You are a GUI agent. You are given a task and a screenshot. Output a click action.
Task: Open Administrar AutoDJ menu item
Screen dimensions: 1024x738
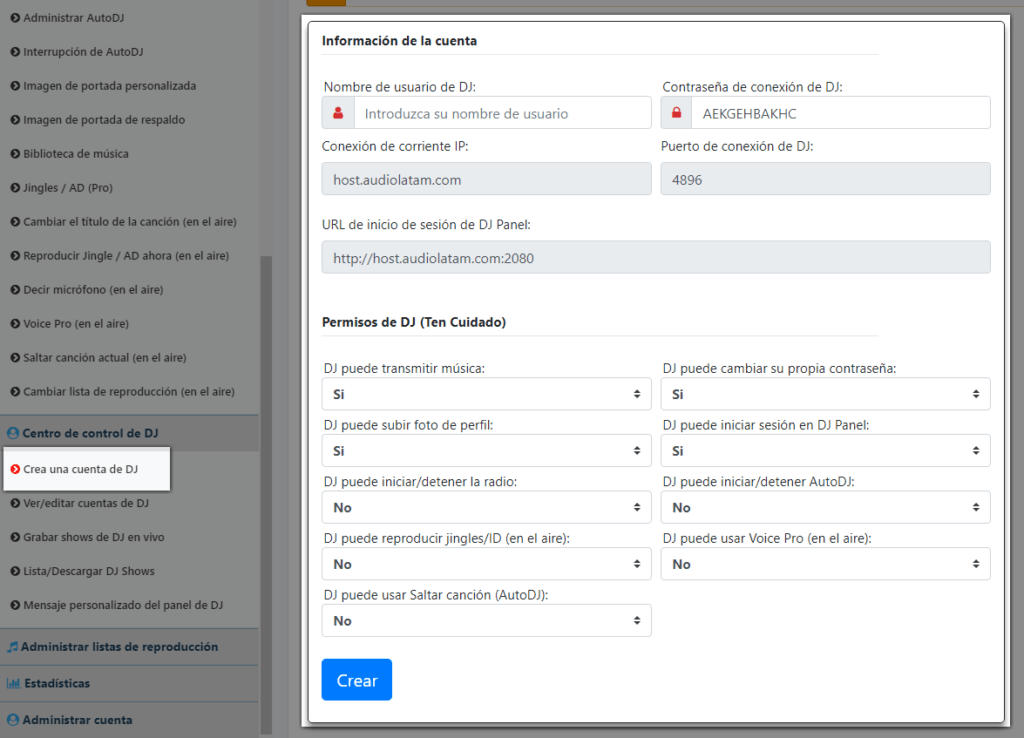coord(74,18)
